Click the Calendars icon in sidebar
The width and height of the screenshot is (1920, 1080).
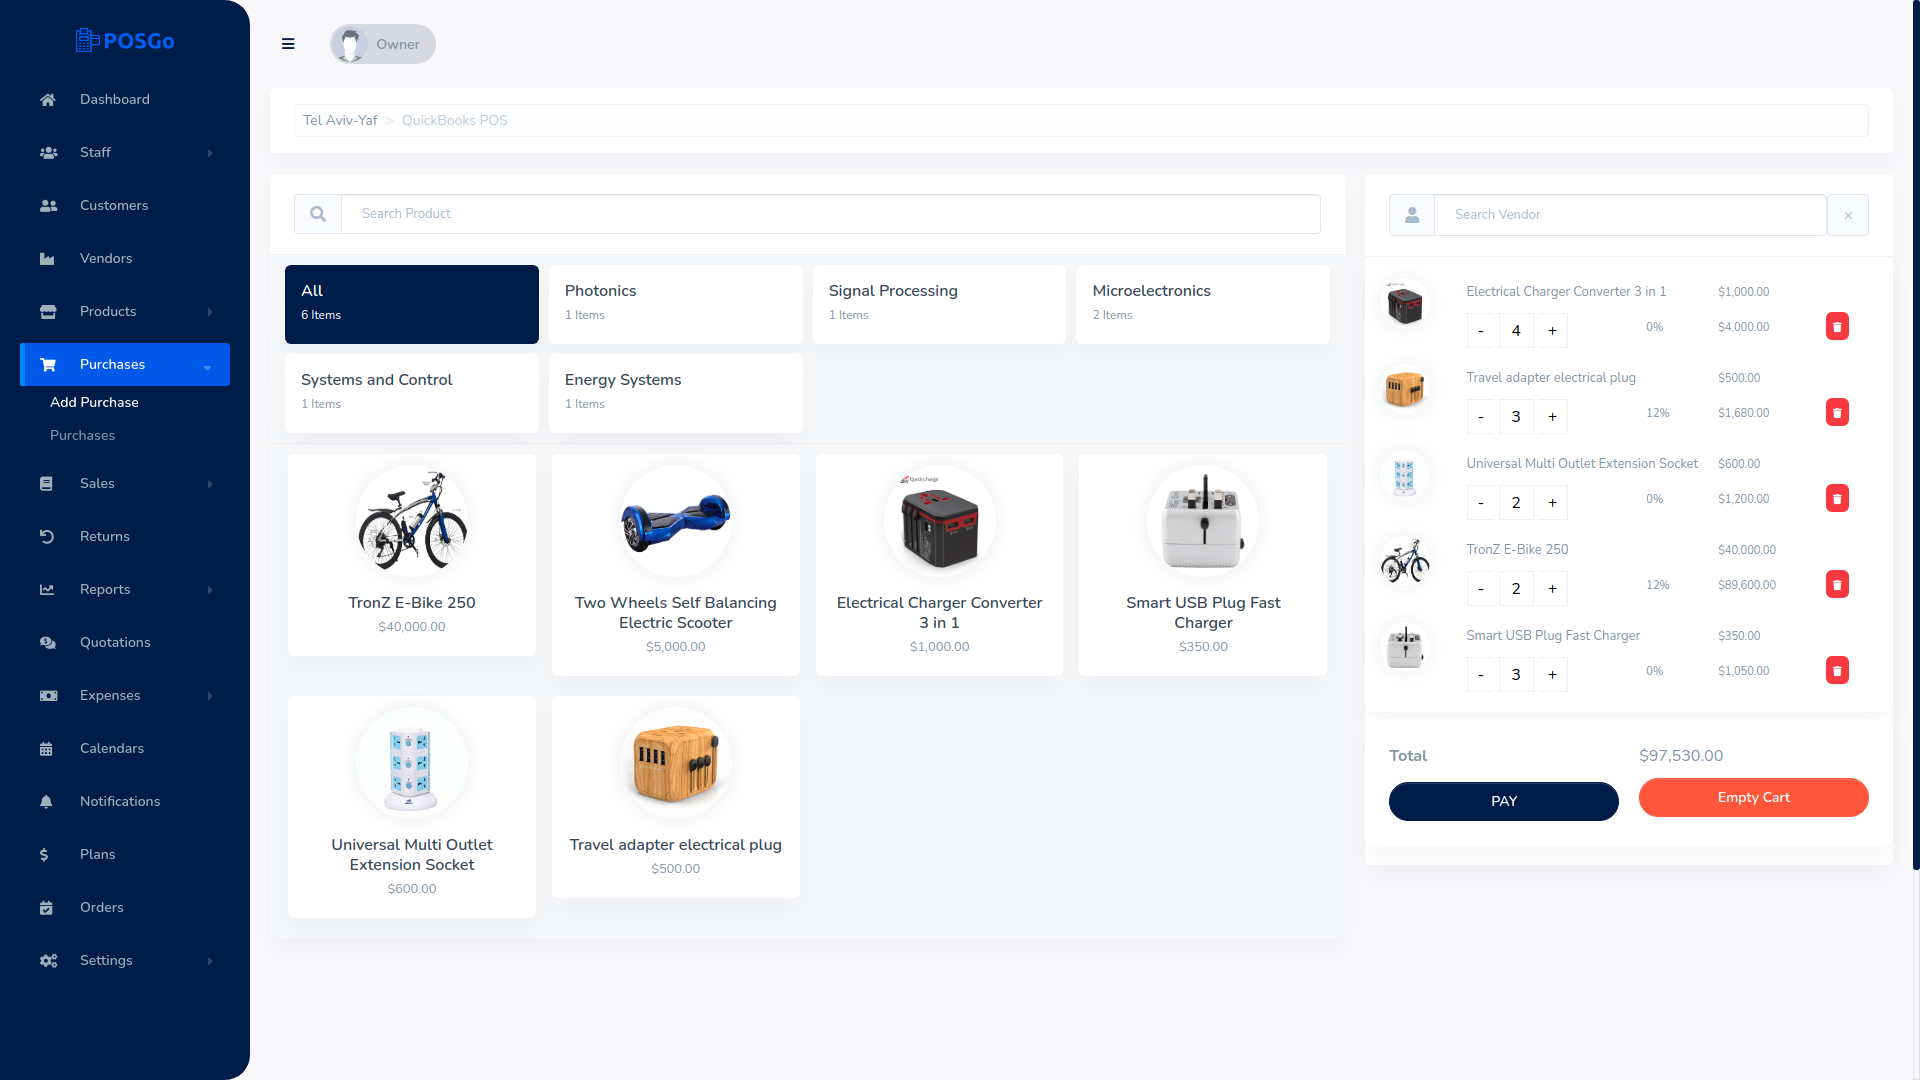tap(46, 748)
